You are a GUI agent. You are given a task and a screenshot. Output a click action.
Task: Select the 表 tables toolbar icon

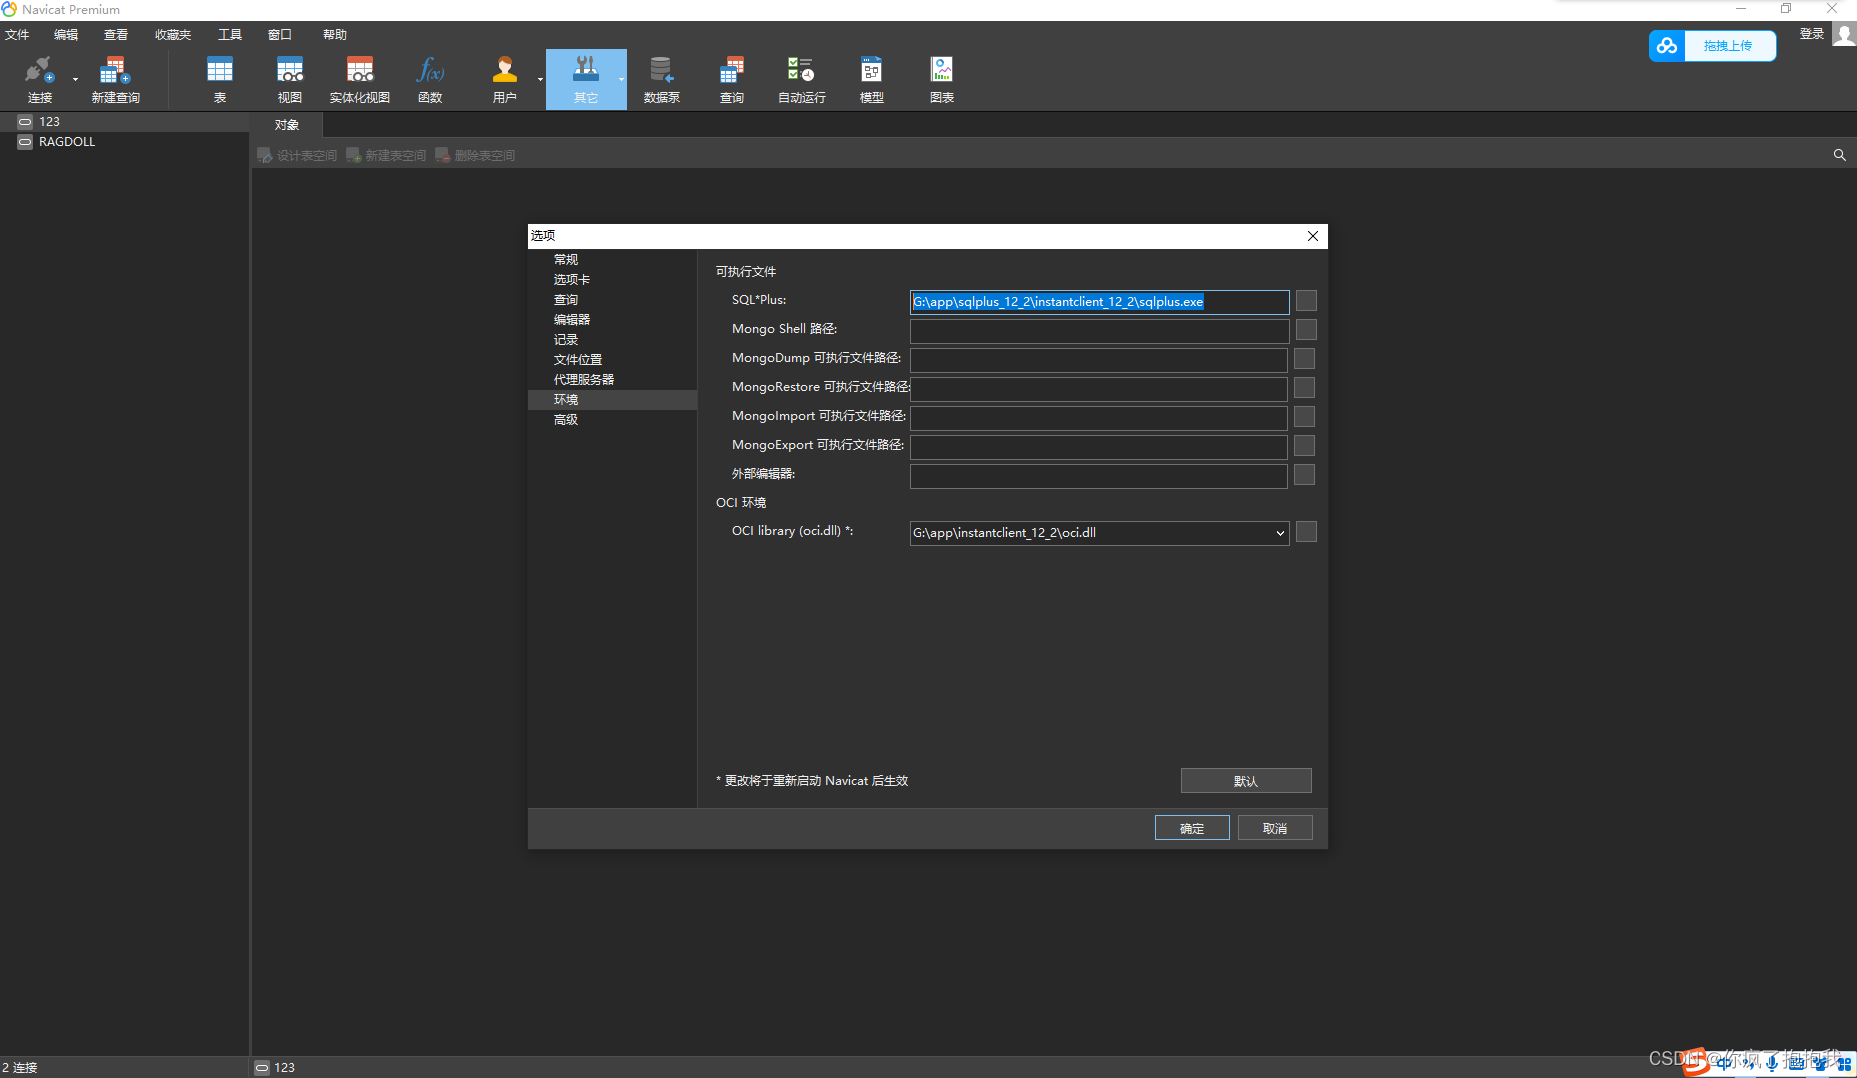(219, 79)
